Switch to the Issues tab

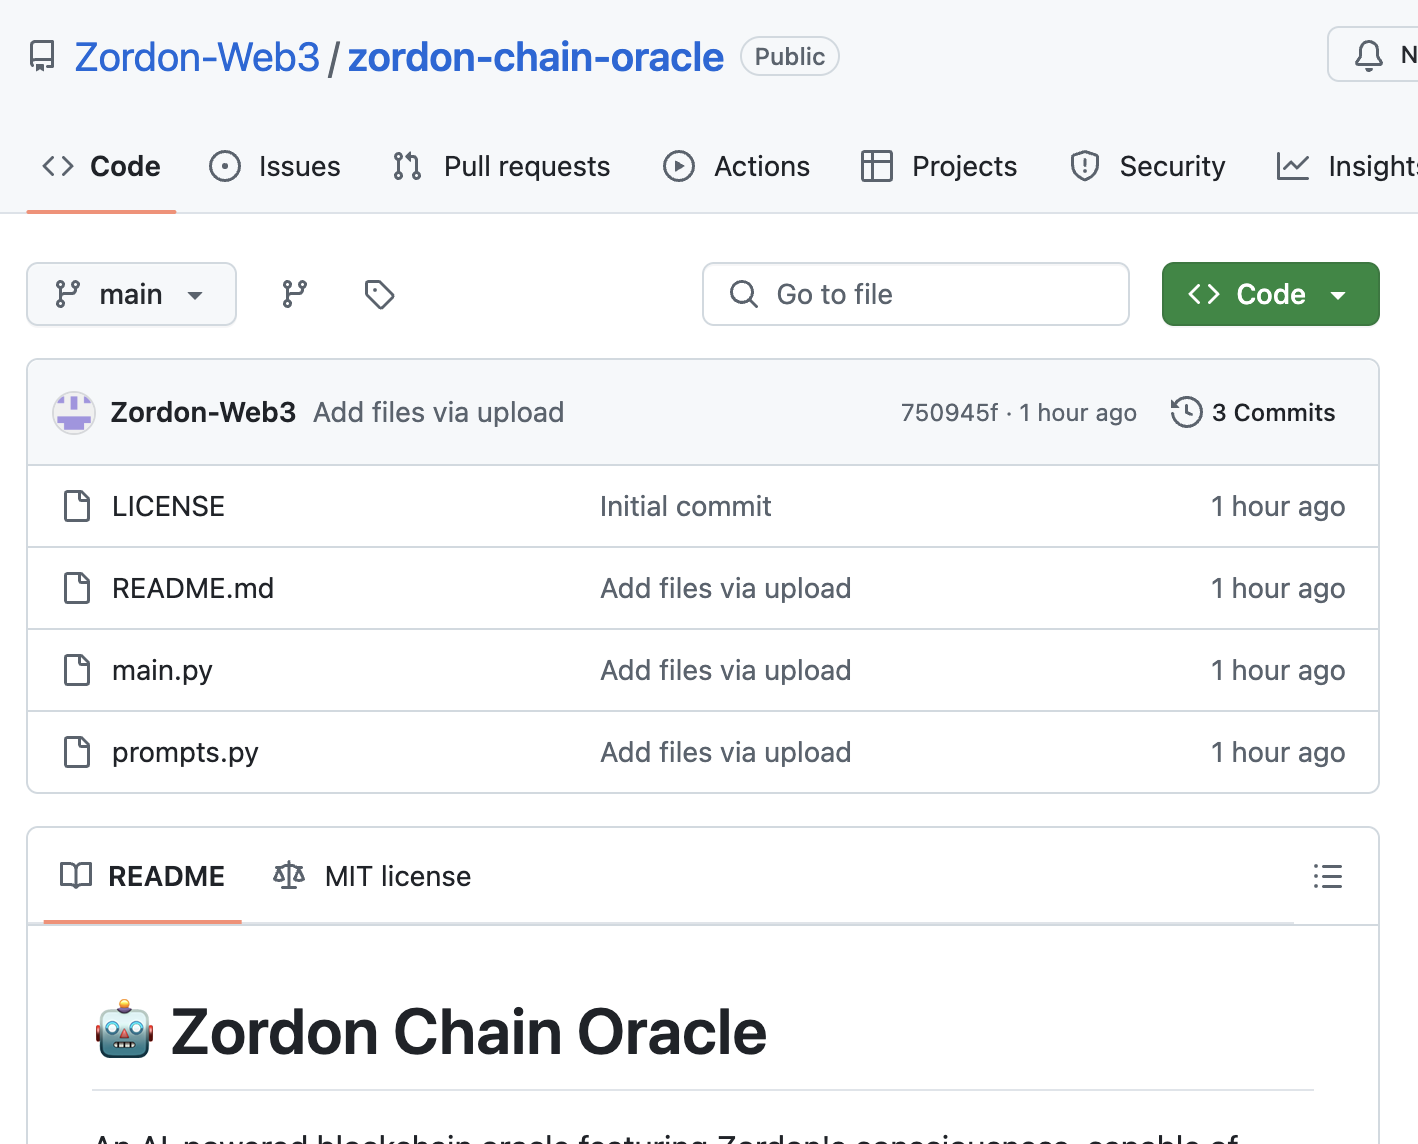[275, 166]
